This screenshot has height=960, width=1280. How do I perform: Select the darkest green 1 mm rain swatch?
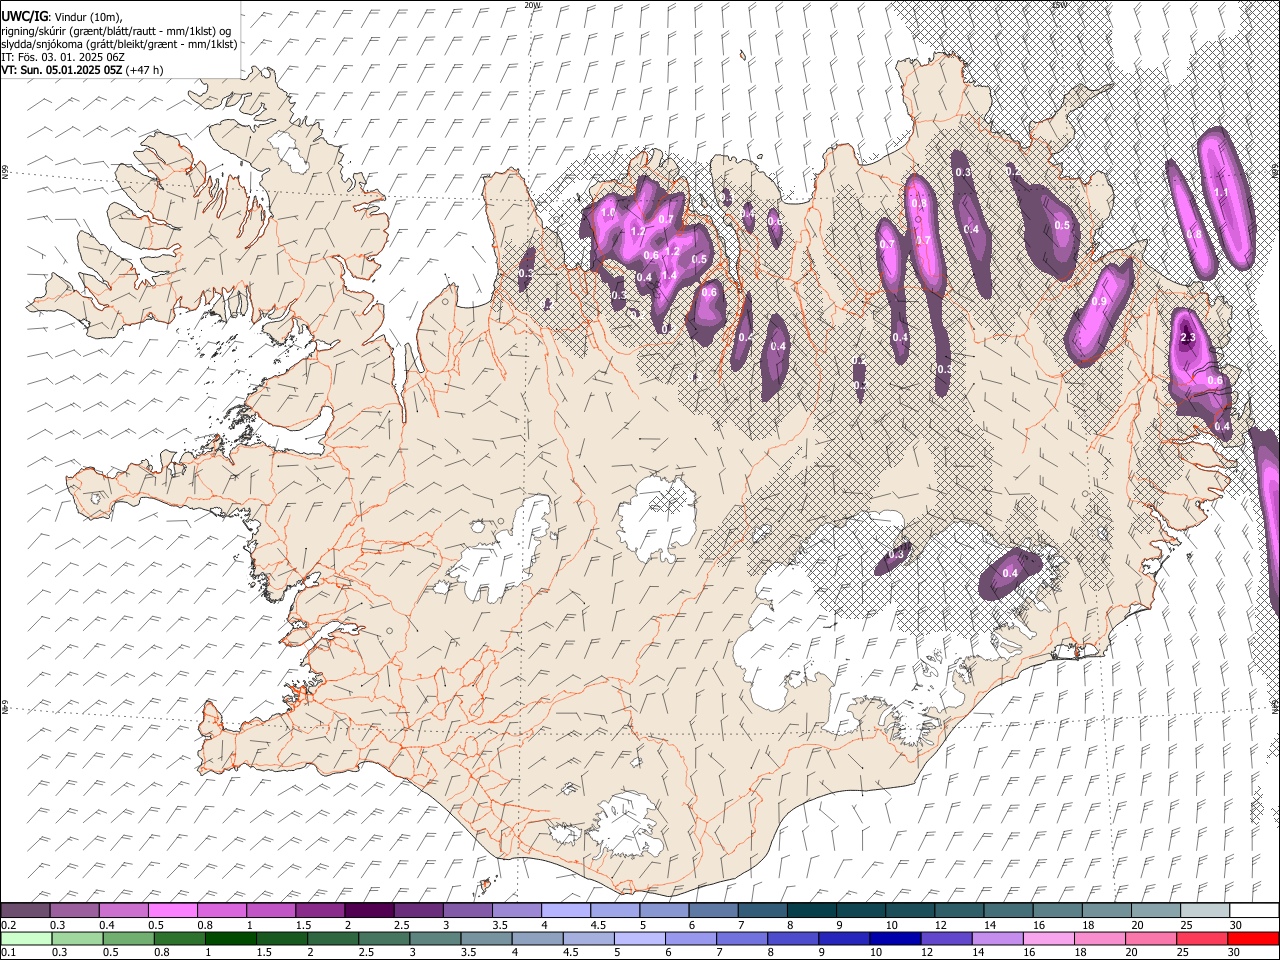(x=230, y=938)
